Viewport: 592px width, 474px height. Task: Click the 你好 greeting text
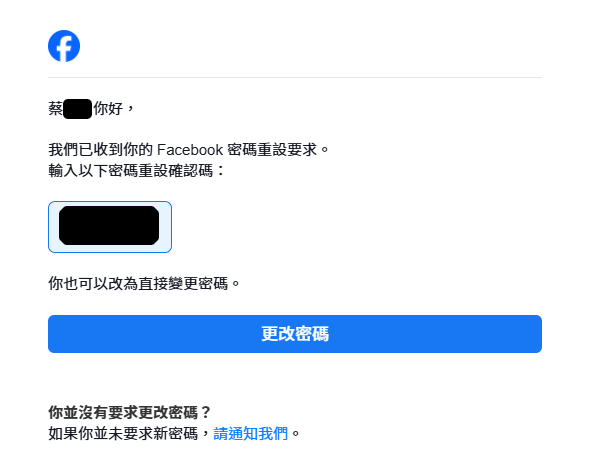pos(108,109)
